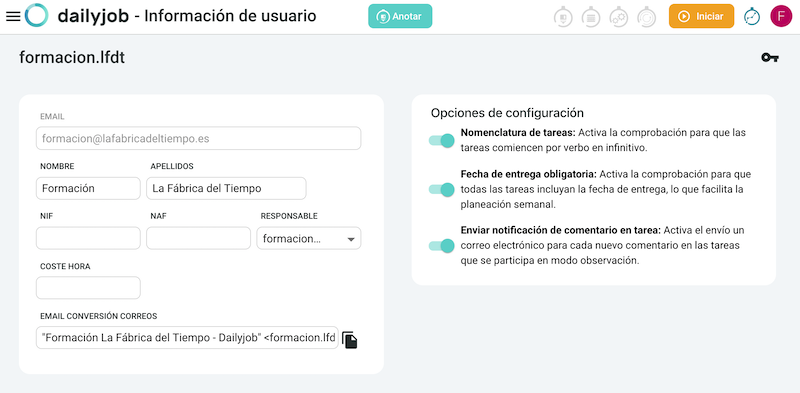Open the hamburger main menu
The image size is (800, 393).
(x=13, y=16)
